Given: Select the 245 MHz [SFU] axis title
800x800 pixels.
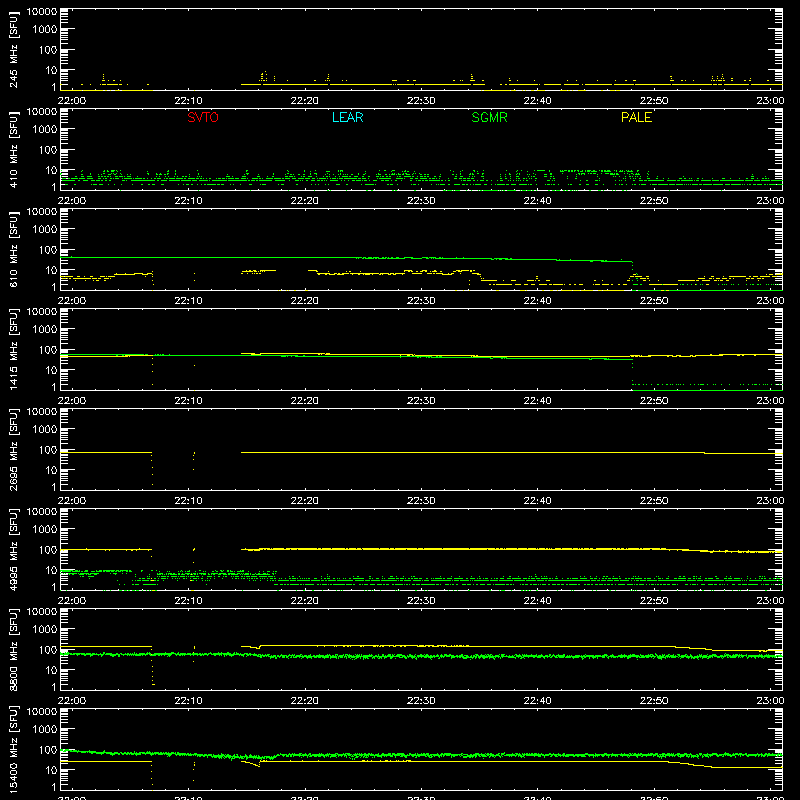Looking at the screenshot, I should click(14, 49).
